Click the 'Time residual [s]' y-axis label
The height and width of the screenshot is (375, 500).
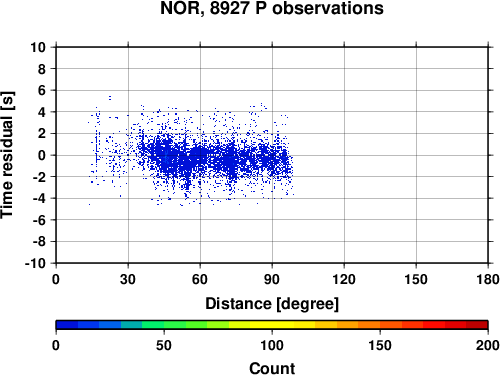coord(7,155)
